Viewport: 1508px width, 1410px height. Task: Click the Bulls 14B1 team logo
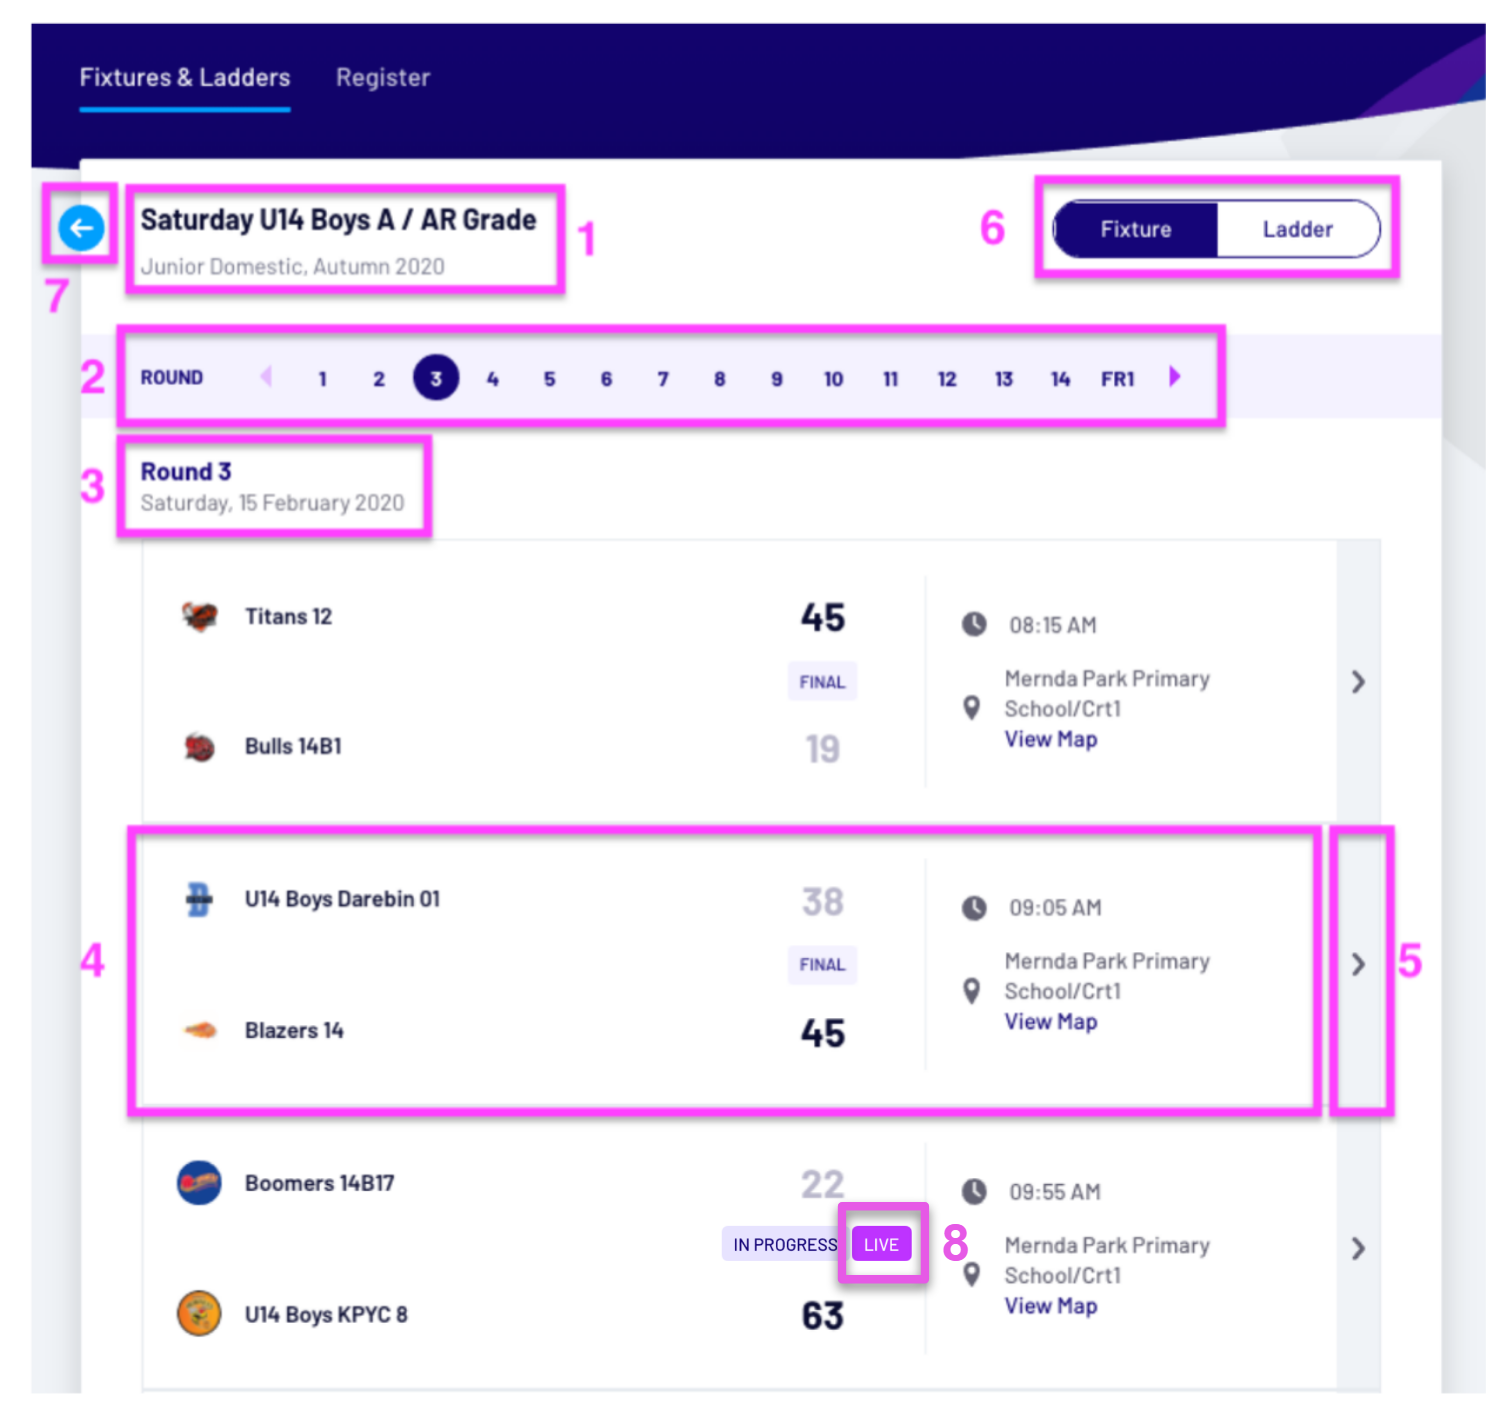click(199, 747)
